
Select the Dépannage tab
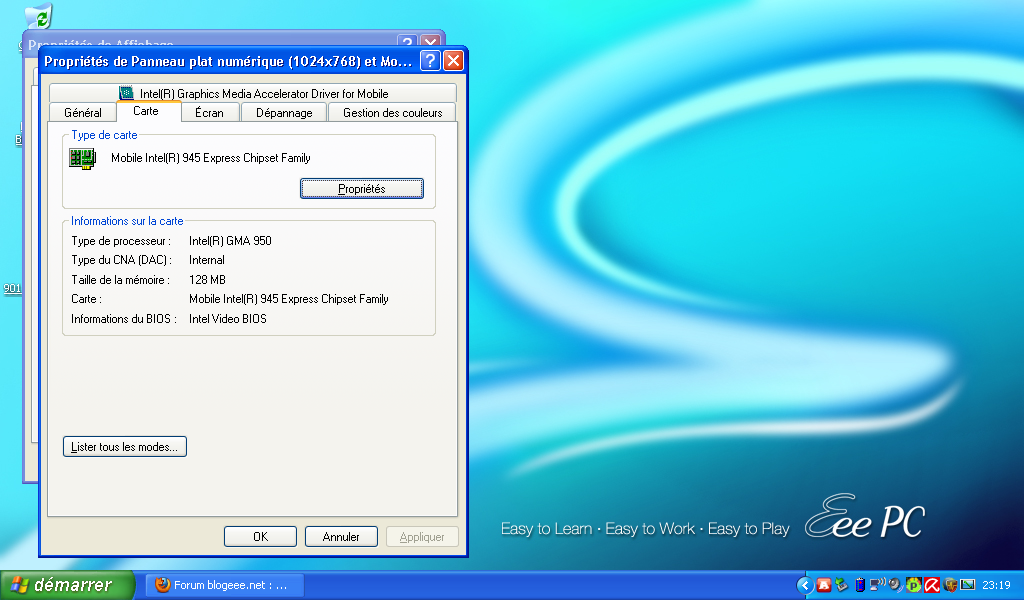tap(284, 113)
